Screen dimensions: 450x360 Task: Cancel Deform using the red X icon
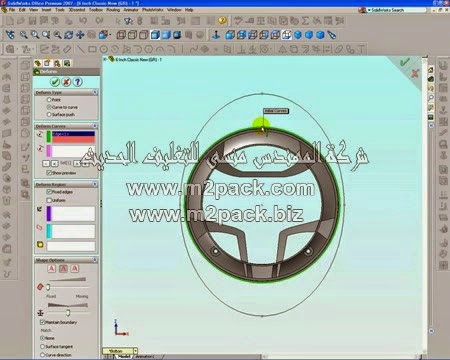click(x=66, y=82)
